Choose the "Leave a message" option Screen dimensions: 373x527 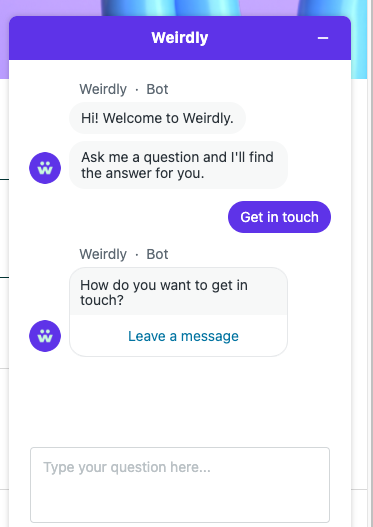(183, 336)
